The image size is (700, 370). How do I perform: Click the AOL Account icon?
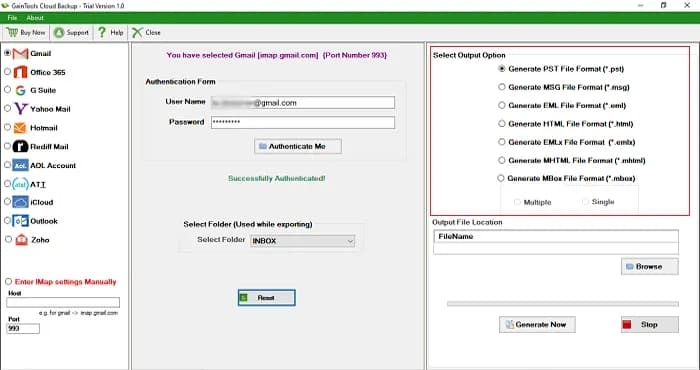click(x=21, y=165)
